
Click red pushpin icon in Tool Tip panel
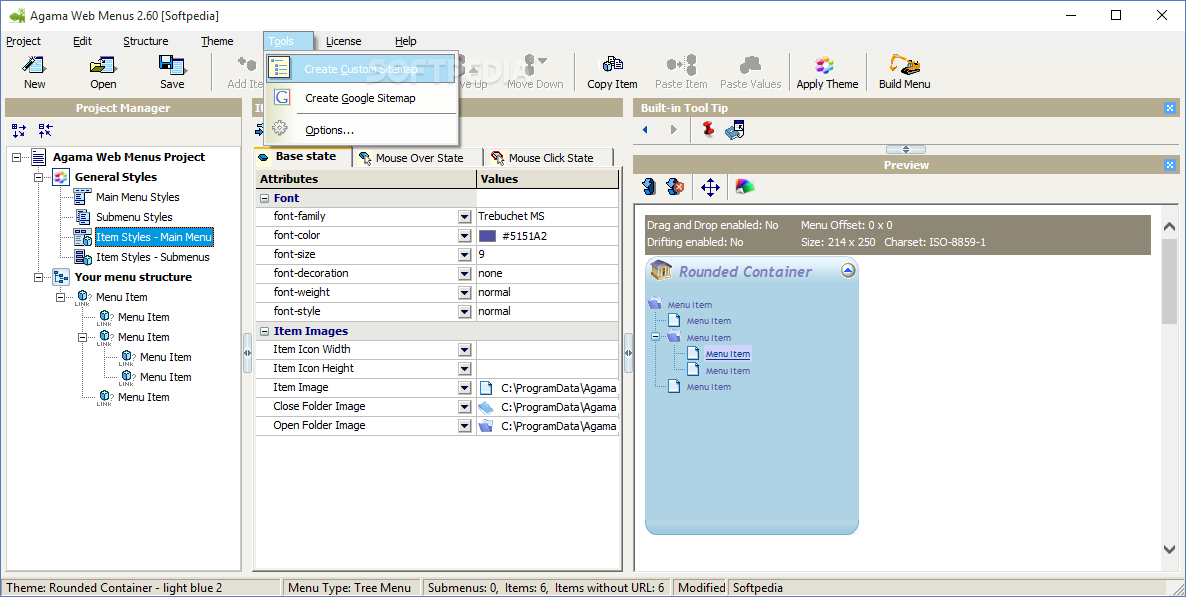tap(708, 129)
